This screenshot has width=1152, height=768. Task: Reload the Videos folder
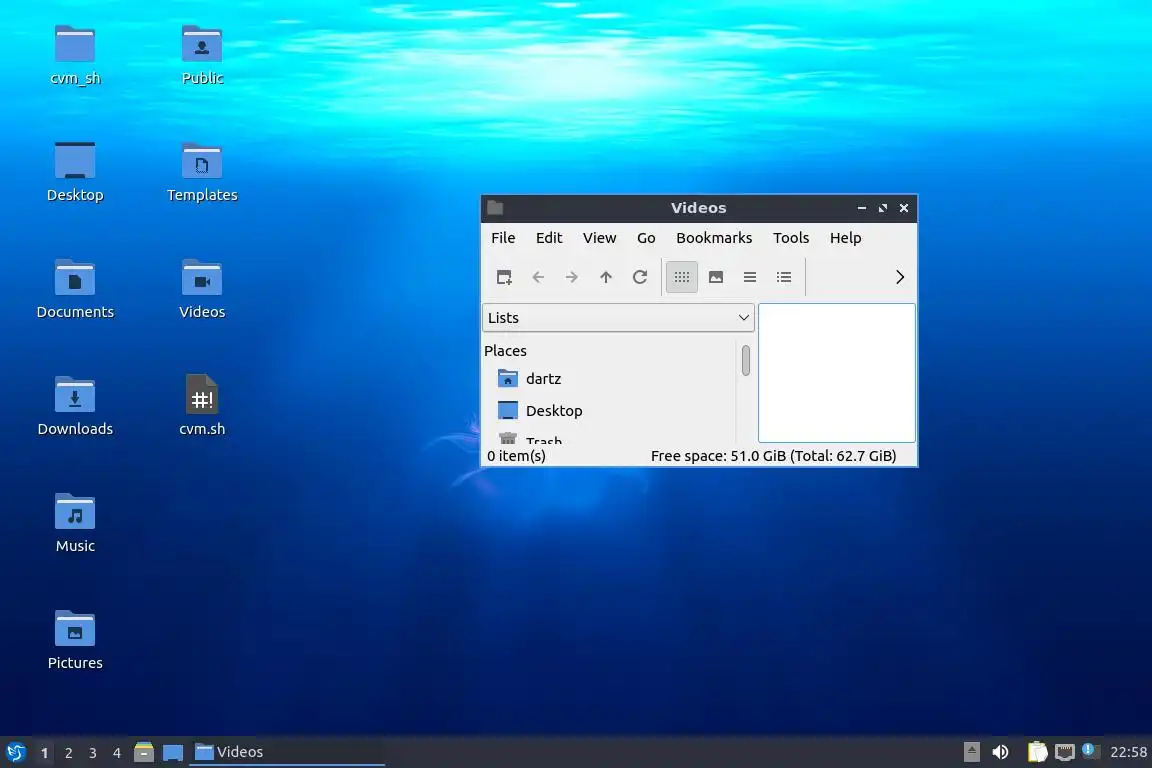tap(640, 277)
